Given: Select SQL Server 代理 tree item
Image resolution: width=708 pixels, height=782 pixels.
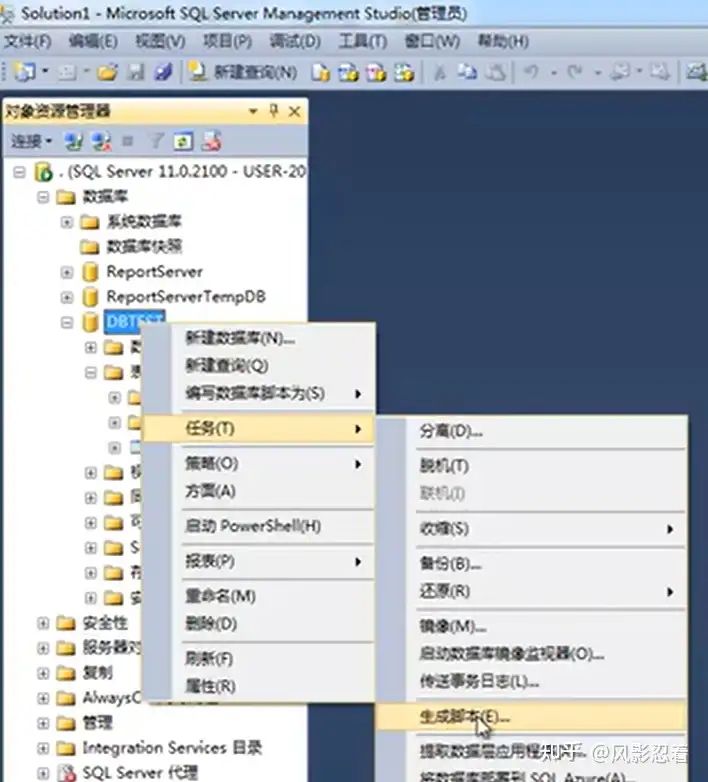Looking at the screenshot, I should coord(140,773).
